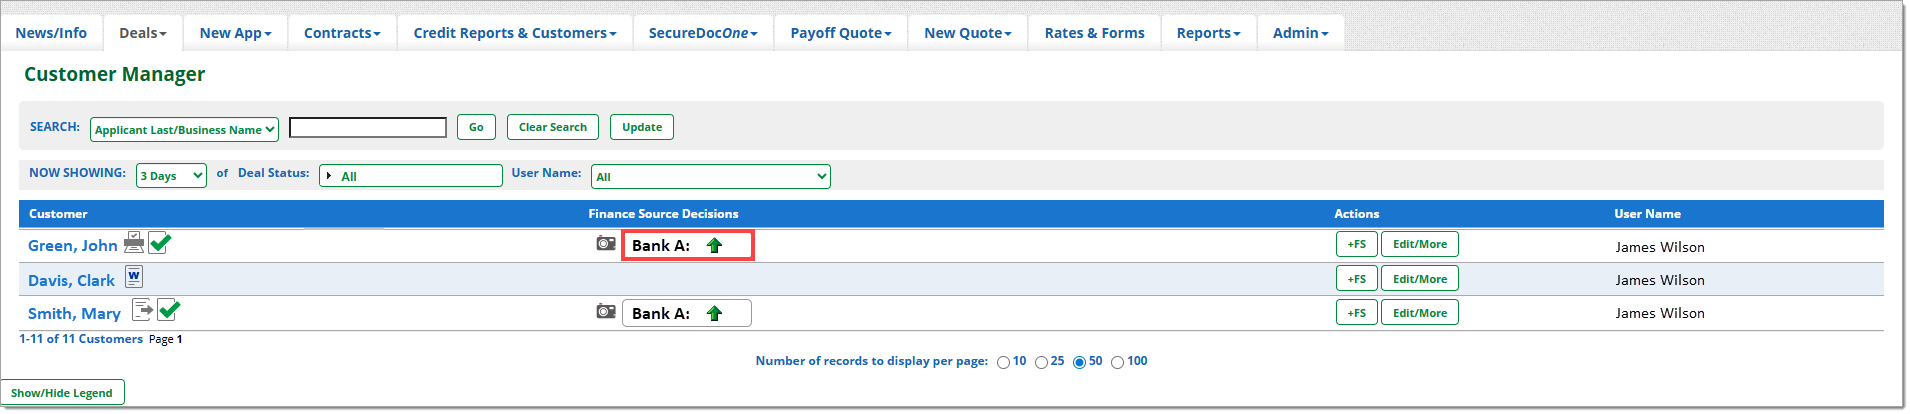Select 10 records per page
The height and width of the screenshot is (414, 1910).
1003,363
